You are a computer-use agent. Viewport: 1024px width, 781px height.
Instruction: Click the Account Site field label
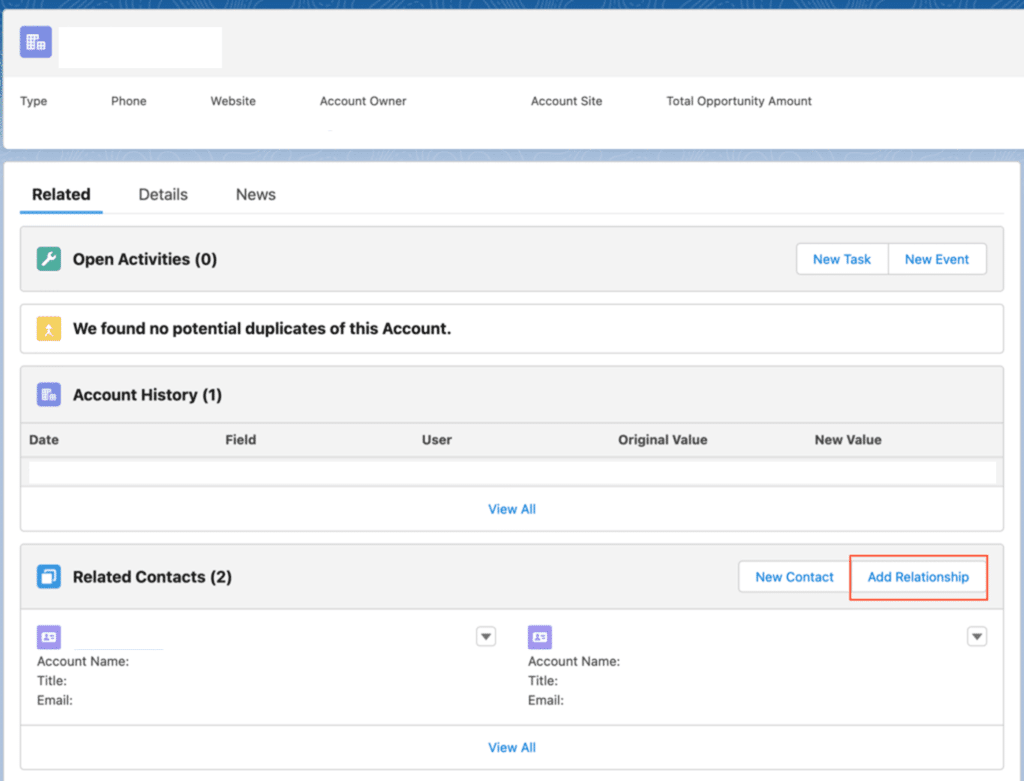[567, 101]
